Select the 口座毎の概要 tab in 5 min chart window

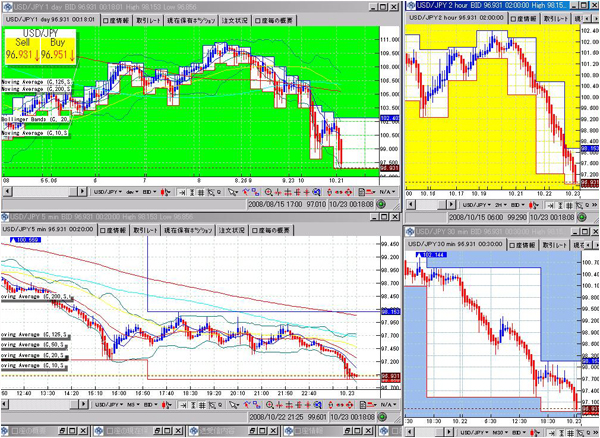pyautogui.click(x=271, y=230)
